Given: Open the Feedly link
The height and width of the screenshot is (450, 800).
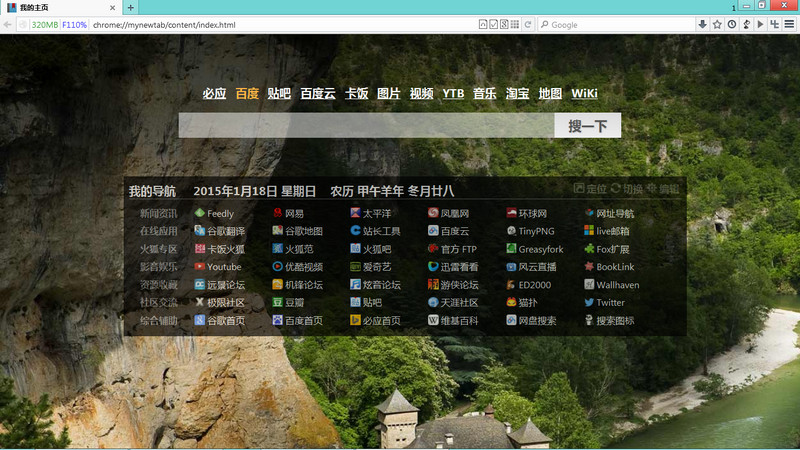Looking at the screenshot, I should coord(214,213).
